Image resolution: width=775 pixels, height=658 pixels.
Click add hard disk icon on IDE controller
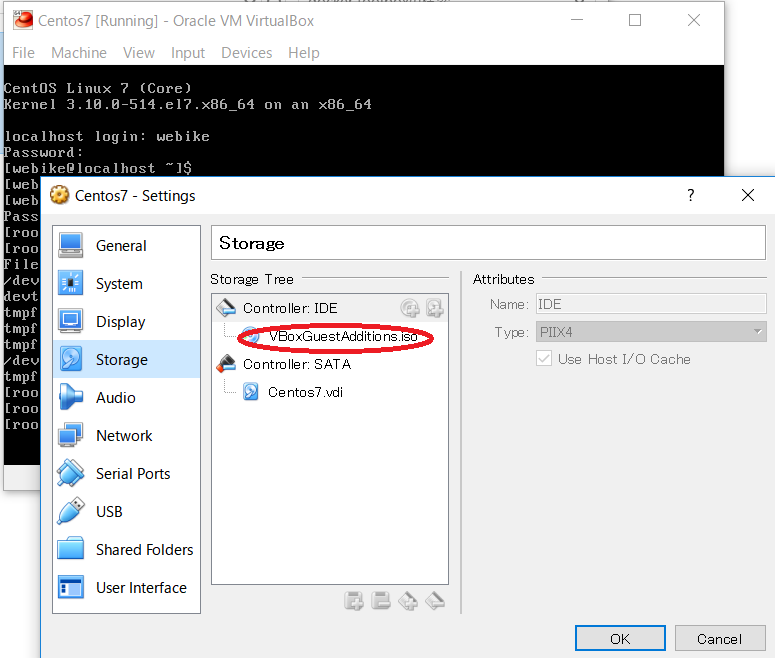[434, 308]
